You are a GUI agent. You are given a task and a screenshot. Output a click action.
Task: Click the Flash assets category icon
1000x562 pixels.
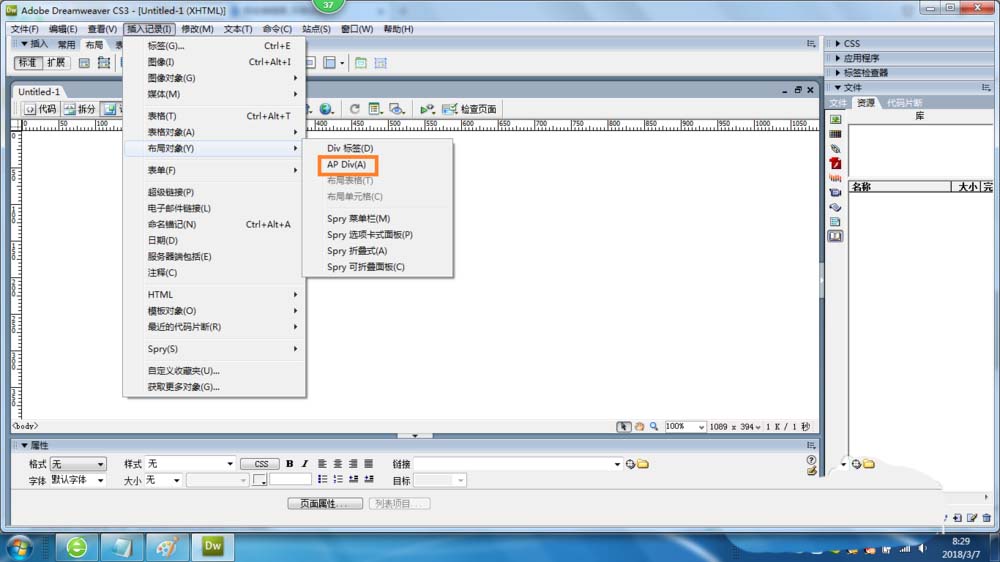[x=835, y=163]
